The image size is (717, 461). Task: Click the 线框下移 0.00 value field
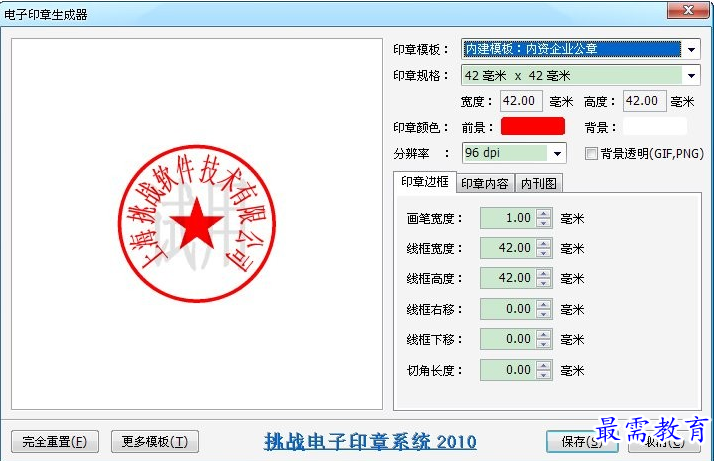(x=508, y=339)
